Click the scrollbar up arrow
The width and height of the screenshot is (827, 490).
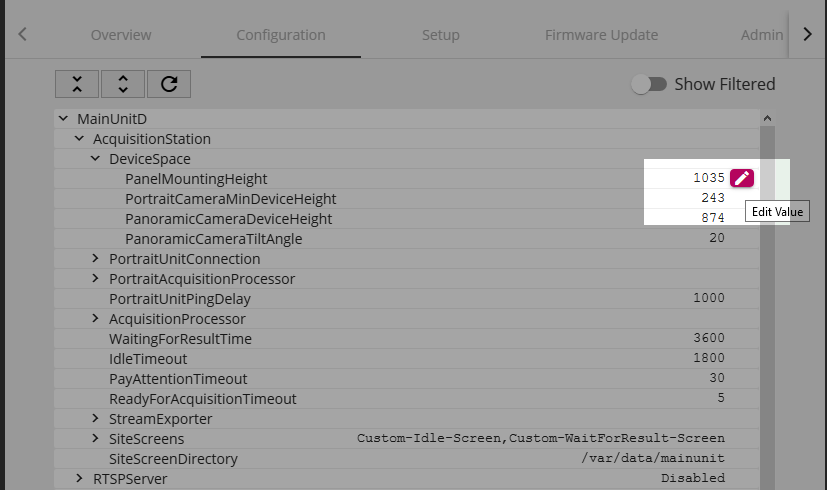coord(767,118)
